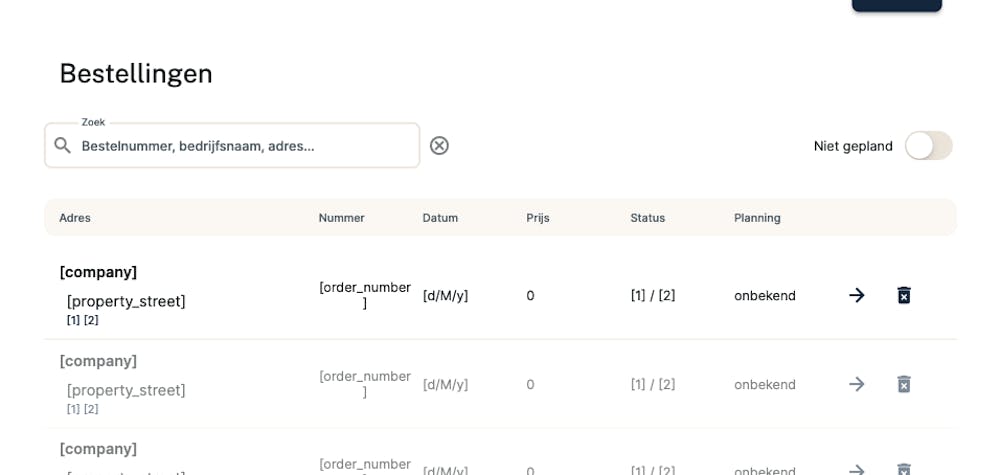Delete the first order via trash icon
Image resolution: width=1000 pixels, height=475 pixels.
point(904,295)
